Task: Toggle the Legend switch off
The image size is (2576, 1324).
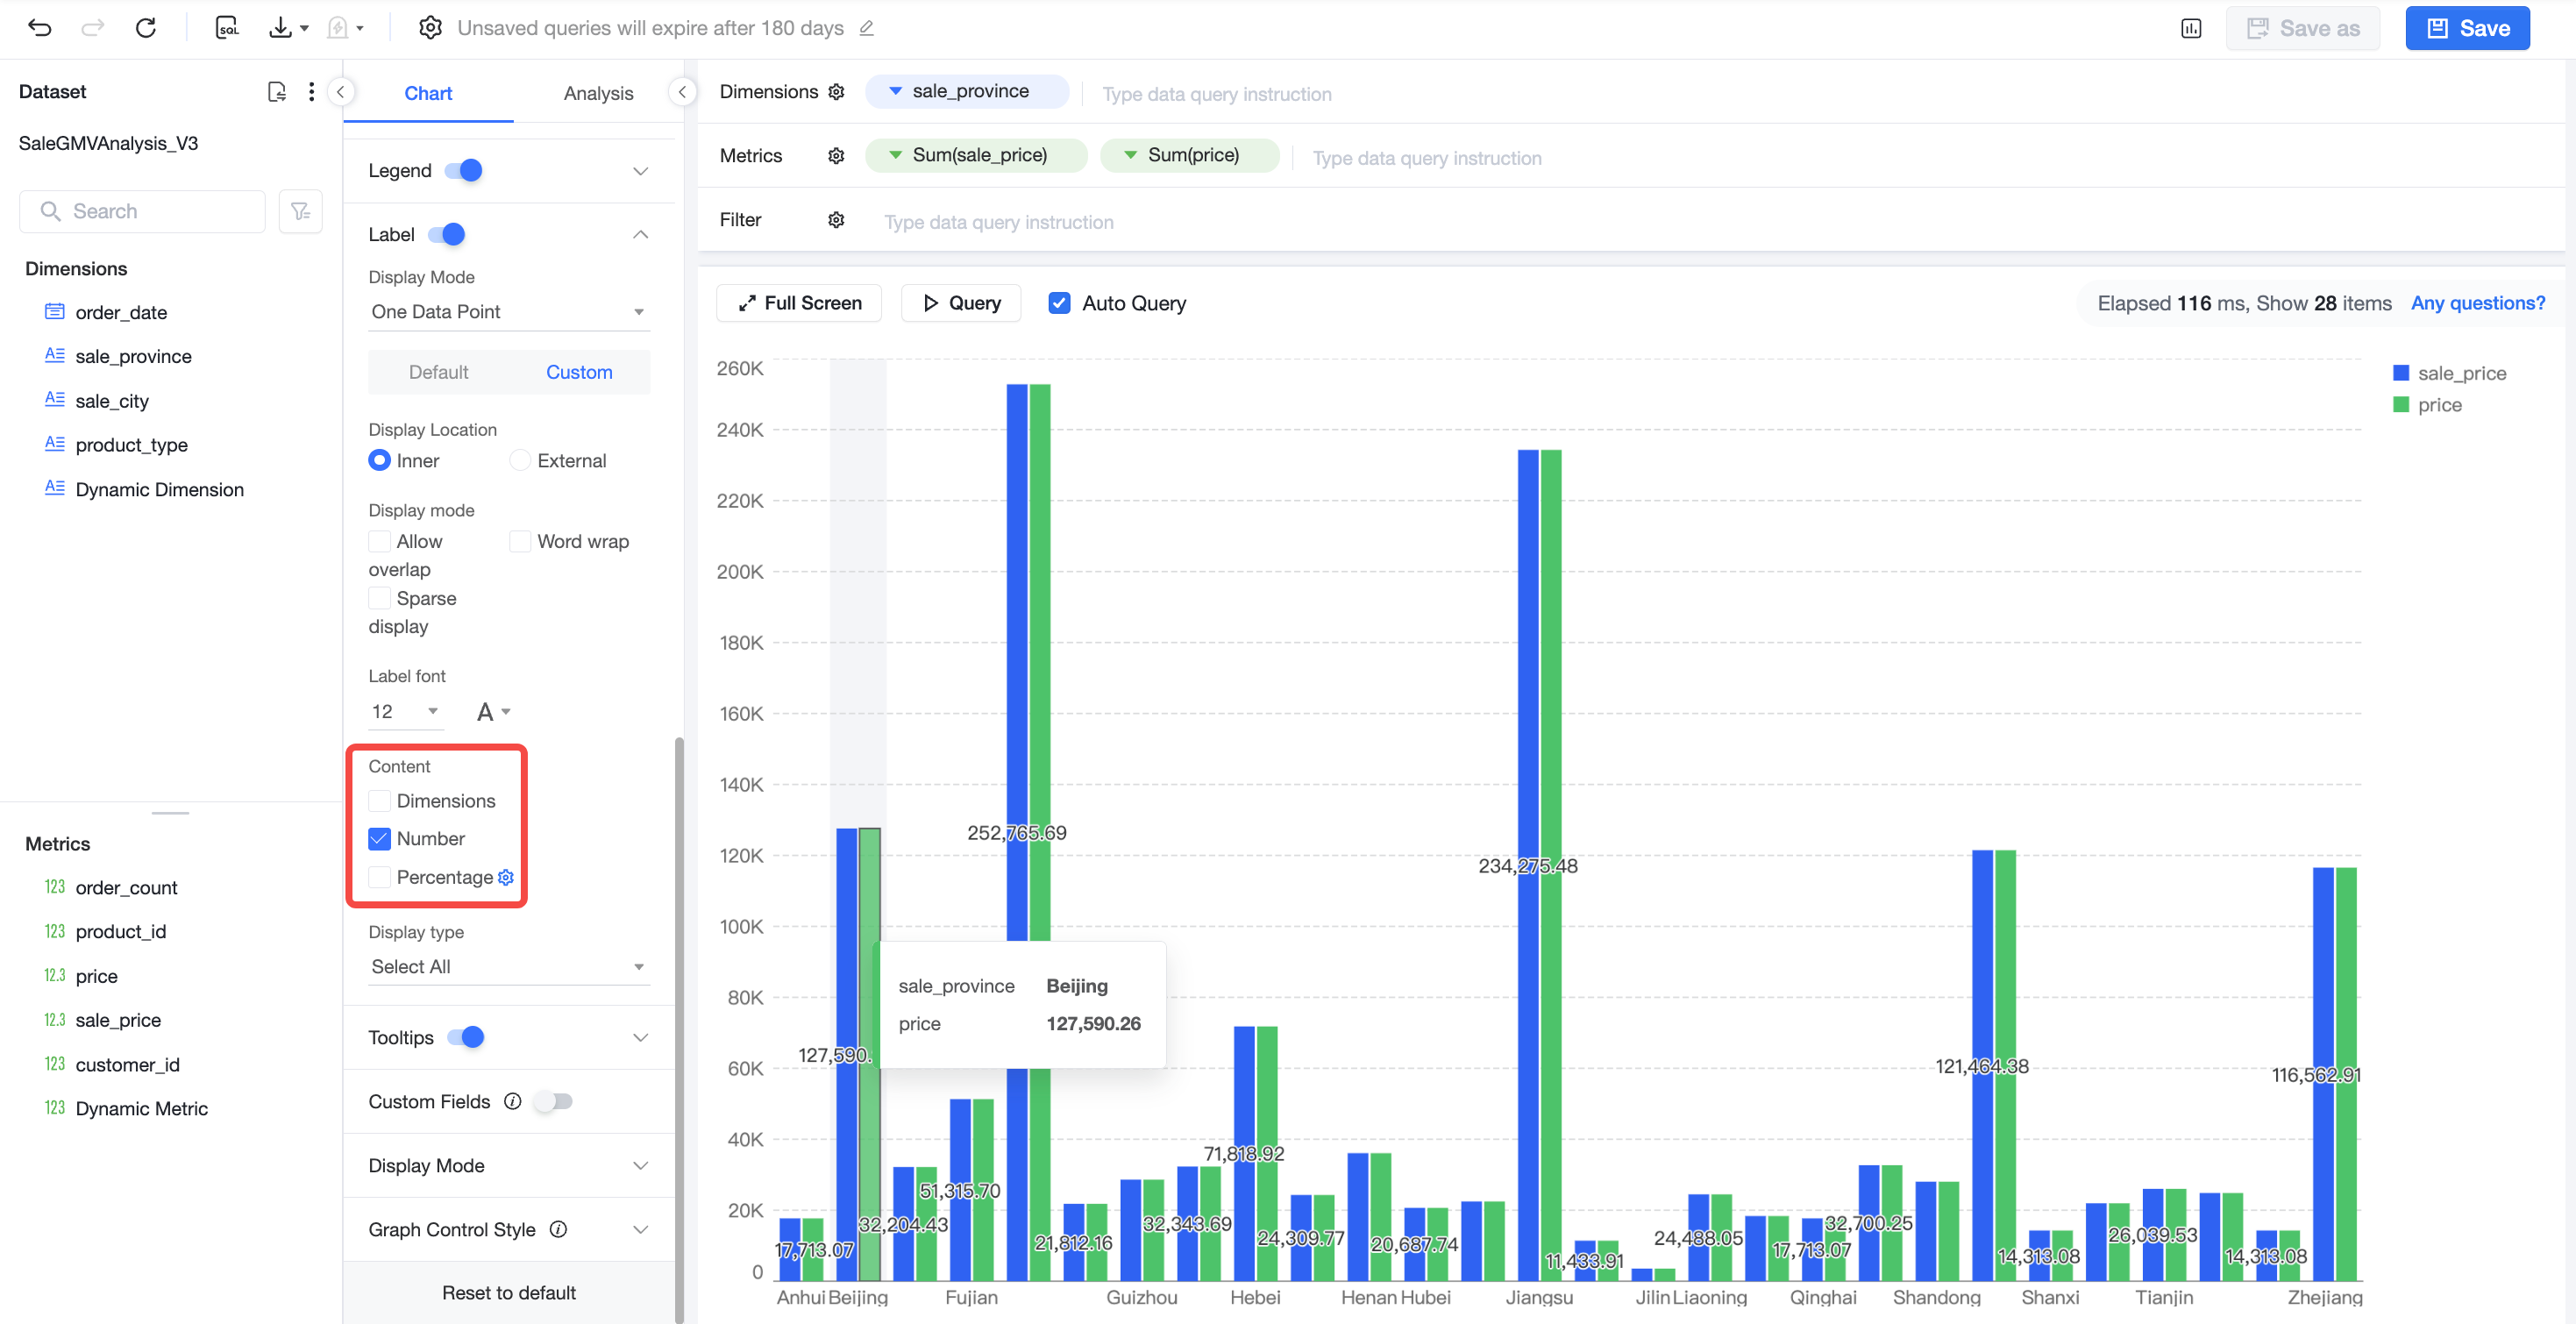Action: (464, 170)
